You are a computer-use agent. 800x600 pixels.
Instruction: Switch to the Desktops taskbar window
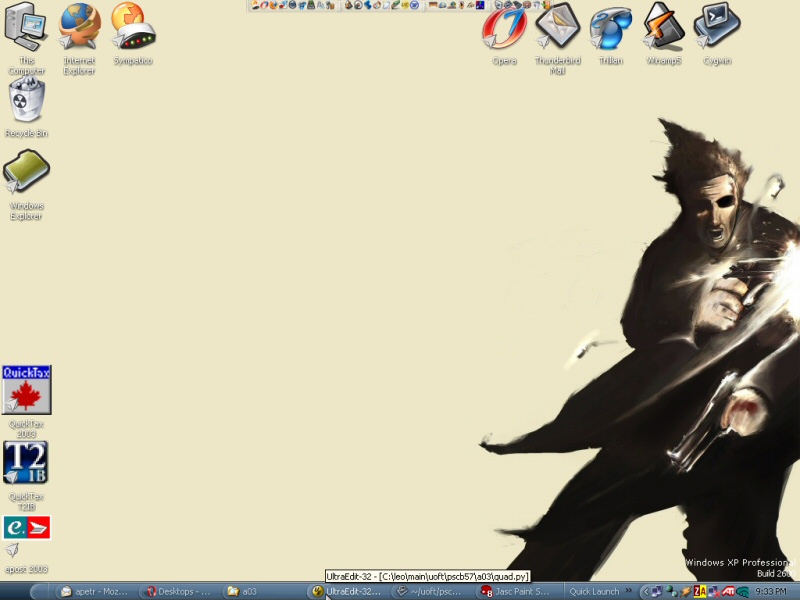click(178, 591)
